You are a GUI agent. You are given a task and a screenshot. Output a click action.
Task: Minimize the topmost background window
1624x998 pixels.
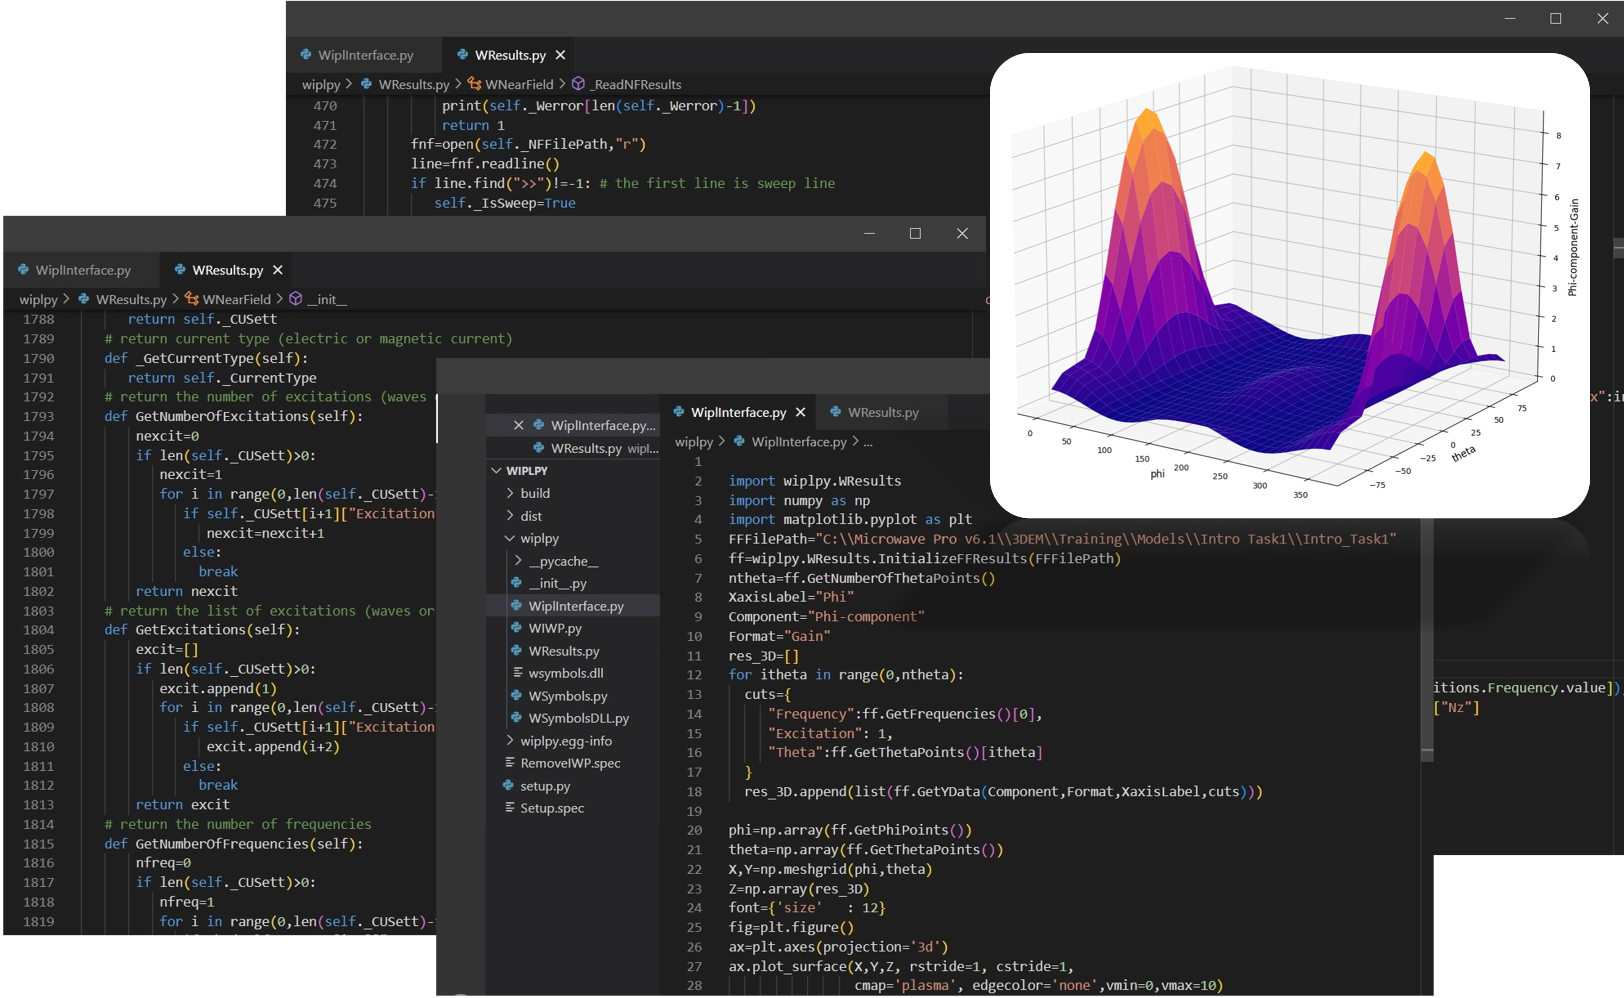tap(1510, 18)
